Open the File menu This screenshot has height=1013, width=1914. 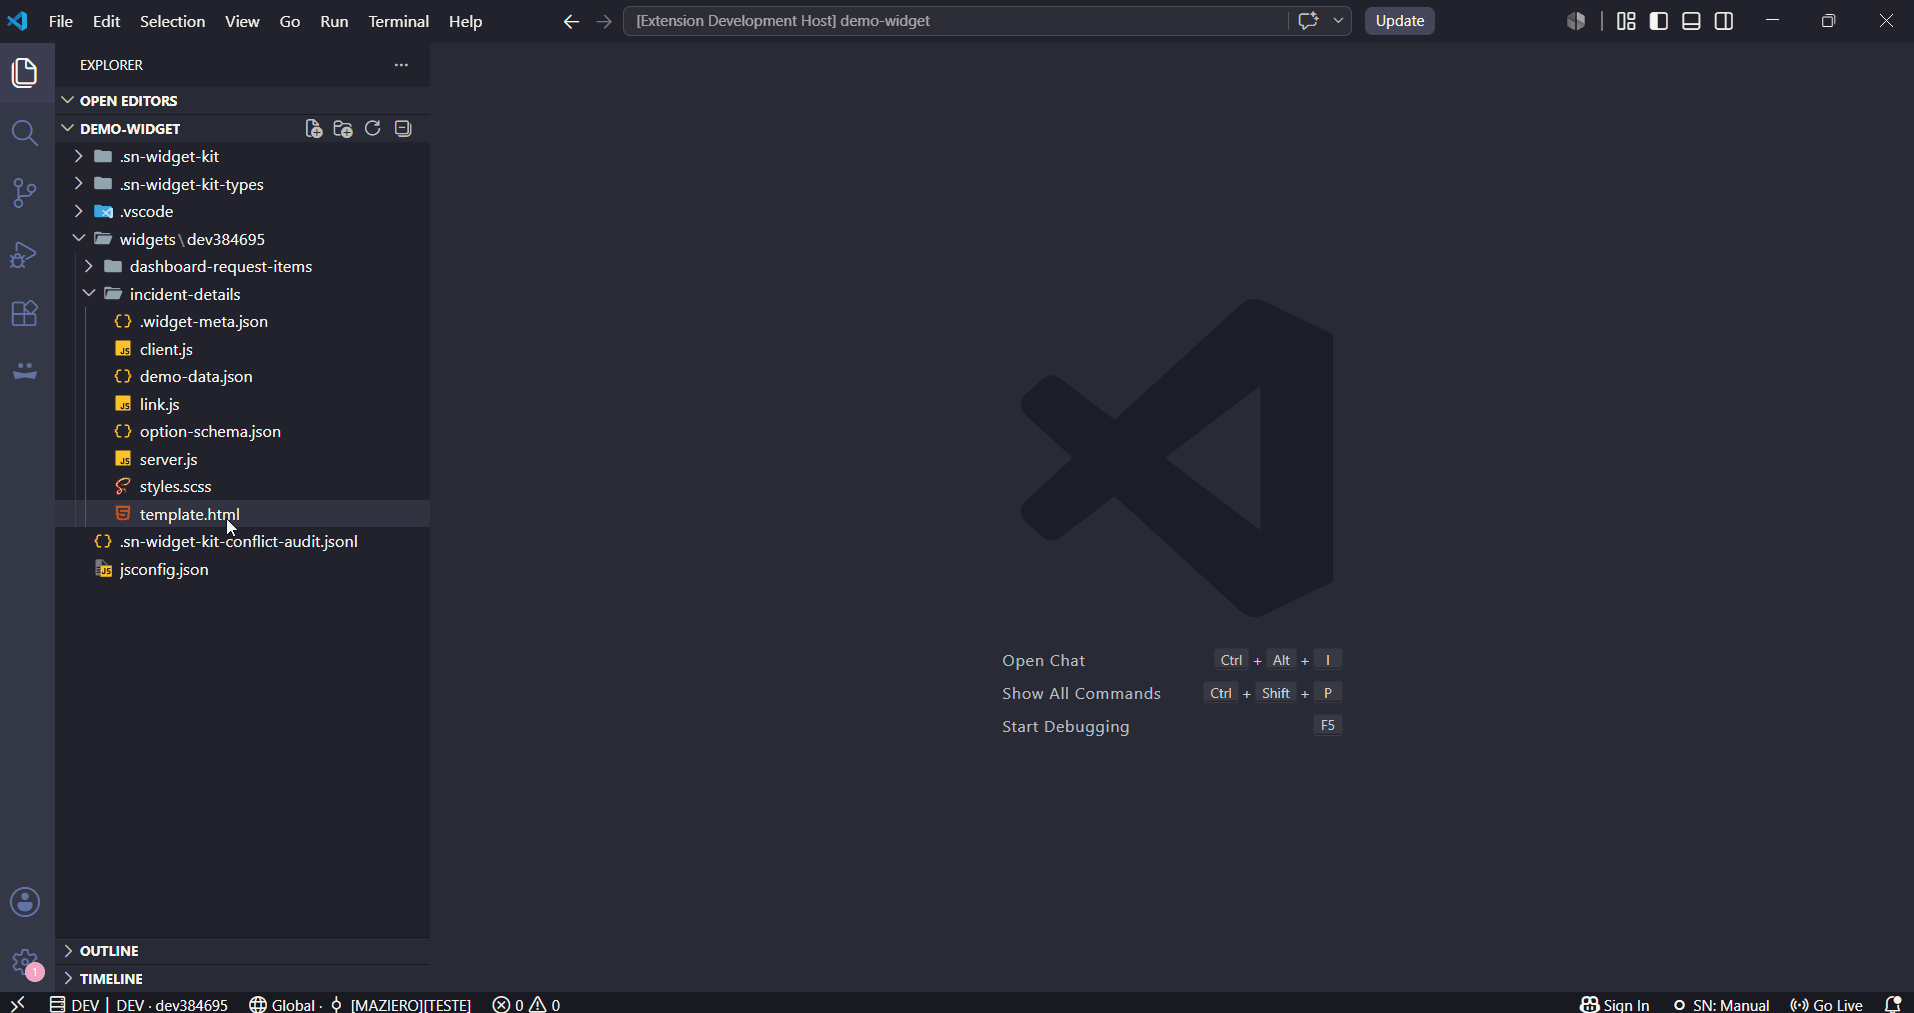point(61,21)
